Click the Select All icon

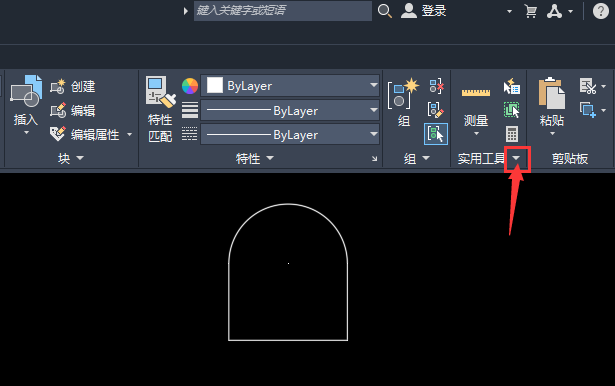coord(512,110)
